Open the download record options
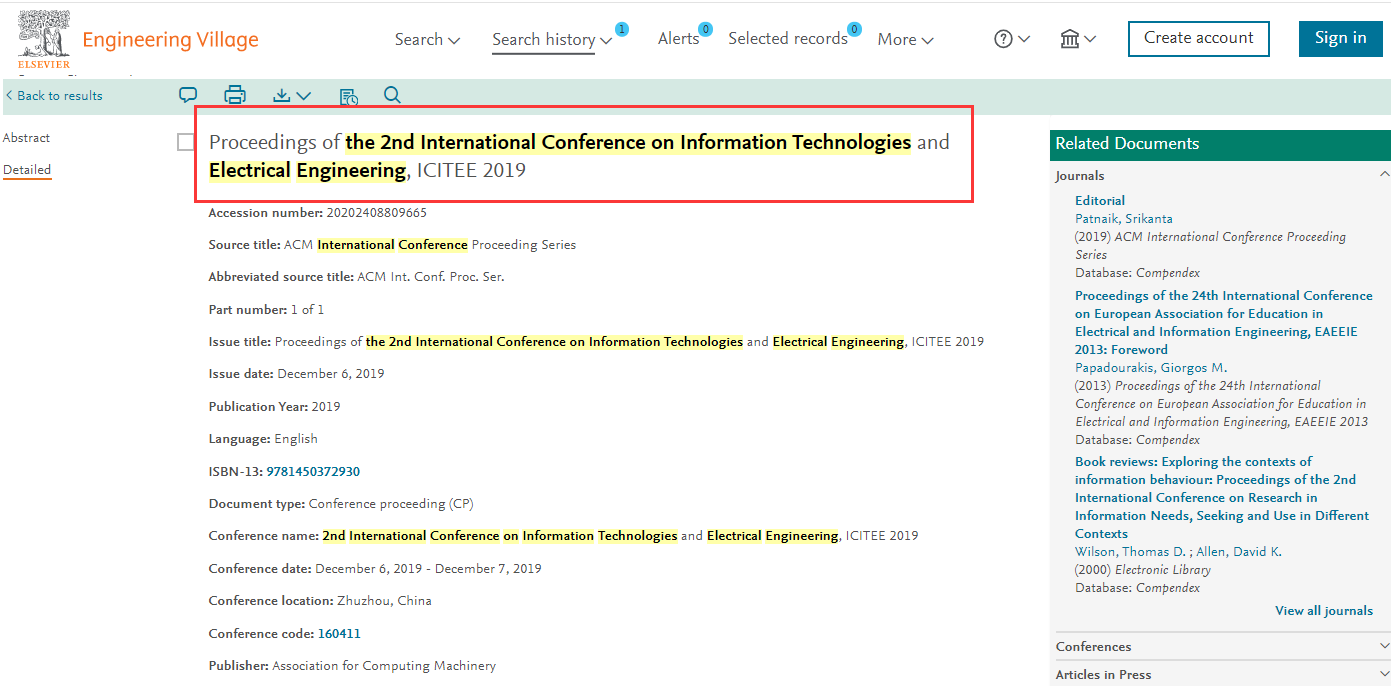Viewport: 1391px width, 686px height. [x=291, y=95]
